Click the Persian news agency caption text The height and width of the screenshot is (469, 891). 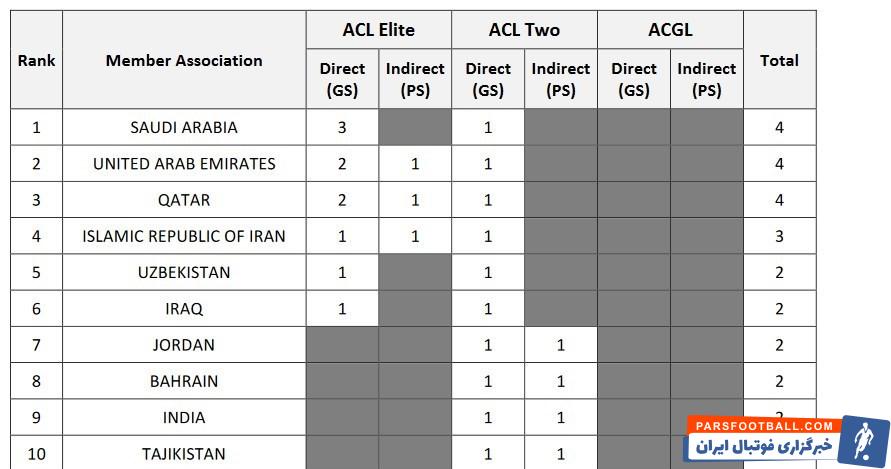click(762, 447)
